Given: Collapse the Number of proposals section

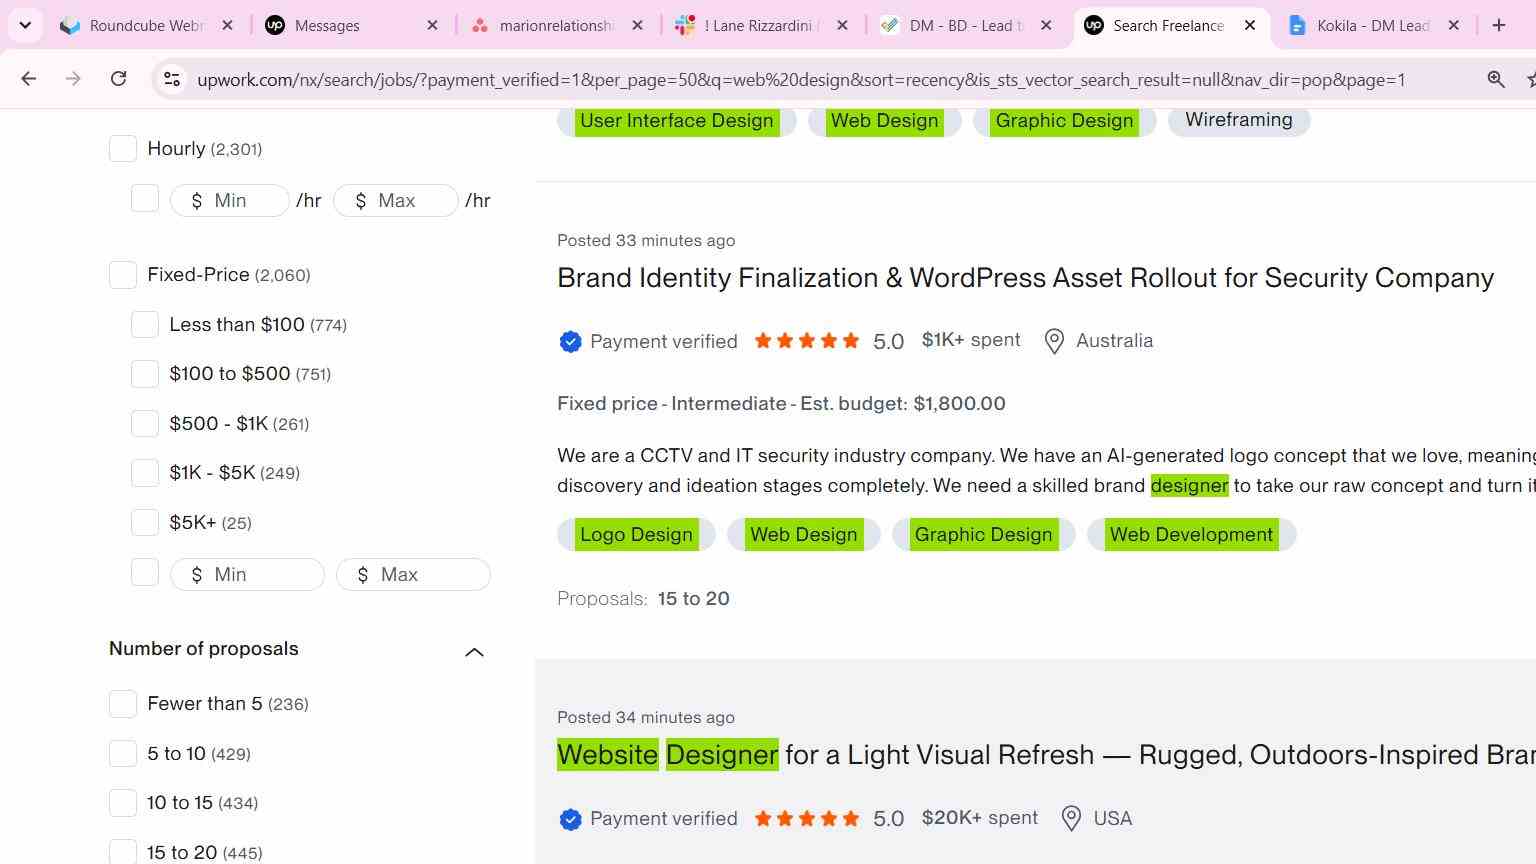Looking at the screenshot, I should pos(474,652).
